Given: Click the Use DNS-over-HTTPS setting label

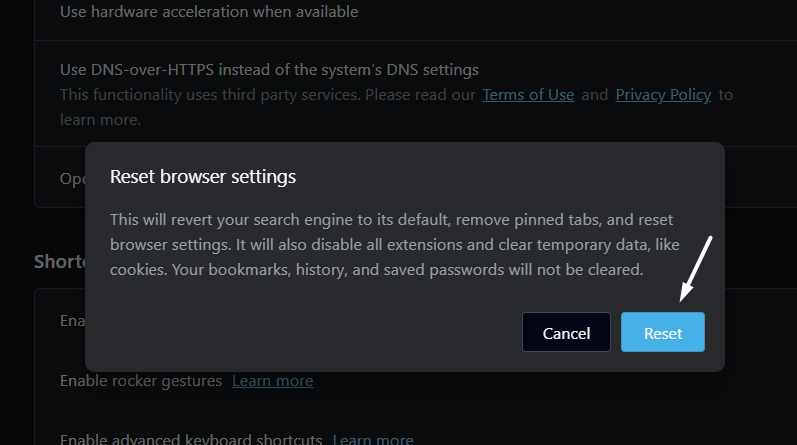Looking at the screenshot, I should pyautogui.click(x=269, y=70).
